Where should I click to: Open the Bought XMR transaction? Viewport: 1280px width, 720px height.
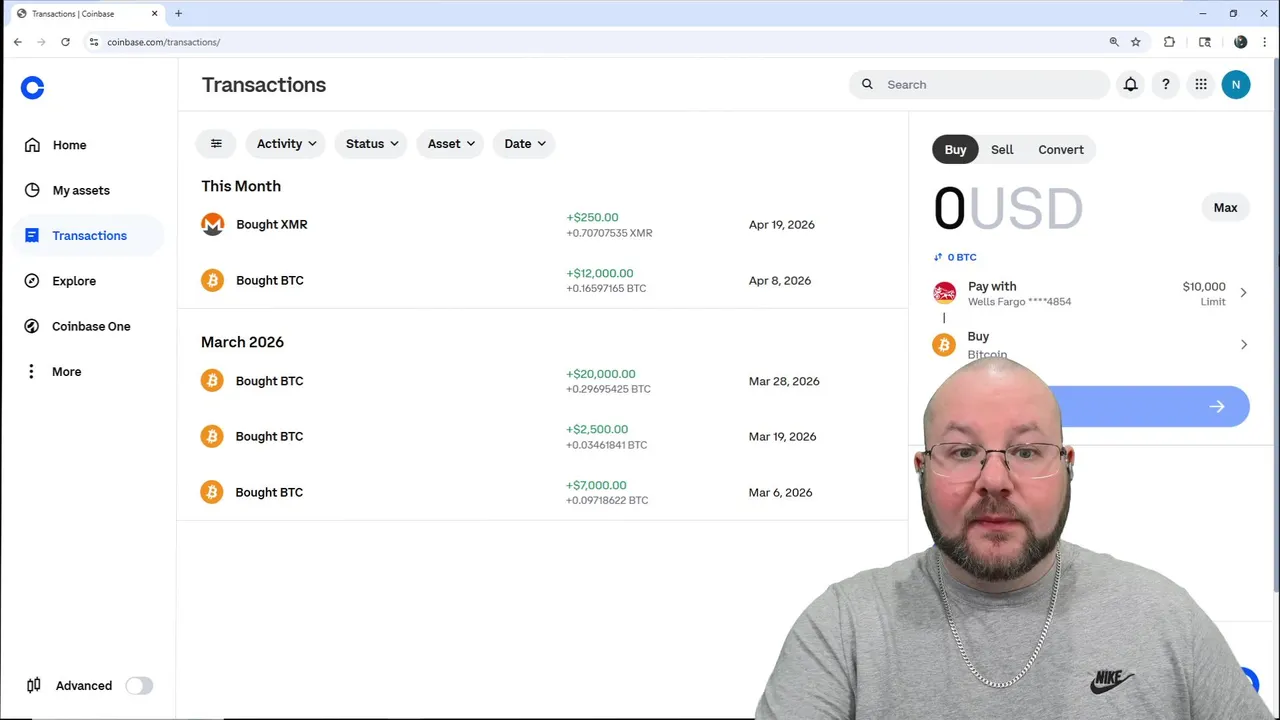click(543, 224)
